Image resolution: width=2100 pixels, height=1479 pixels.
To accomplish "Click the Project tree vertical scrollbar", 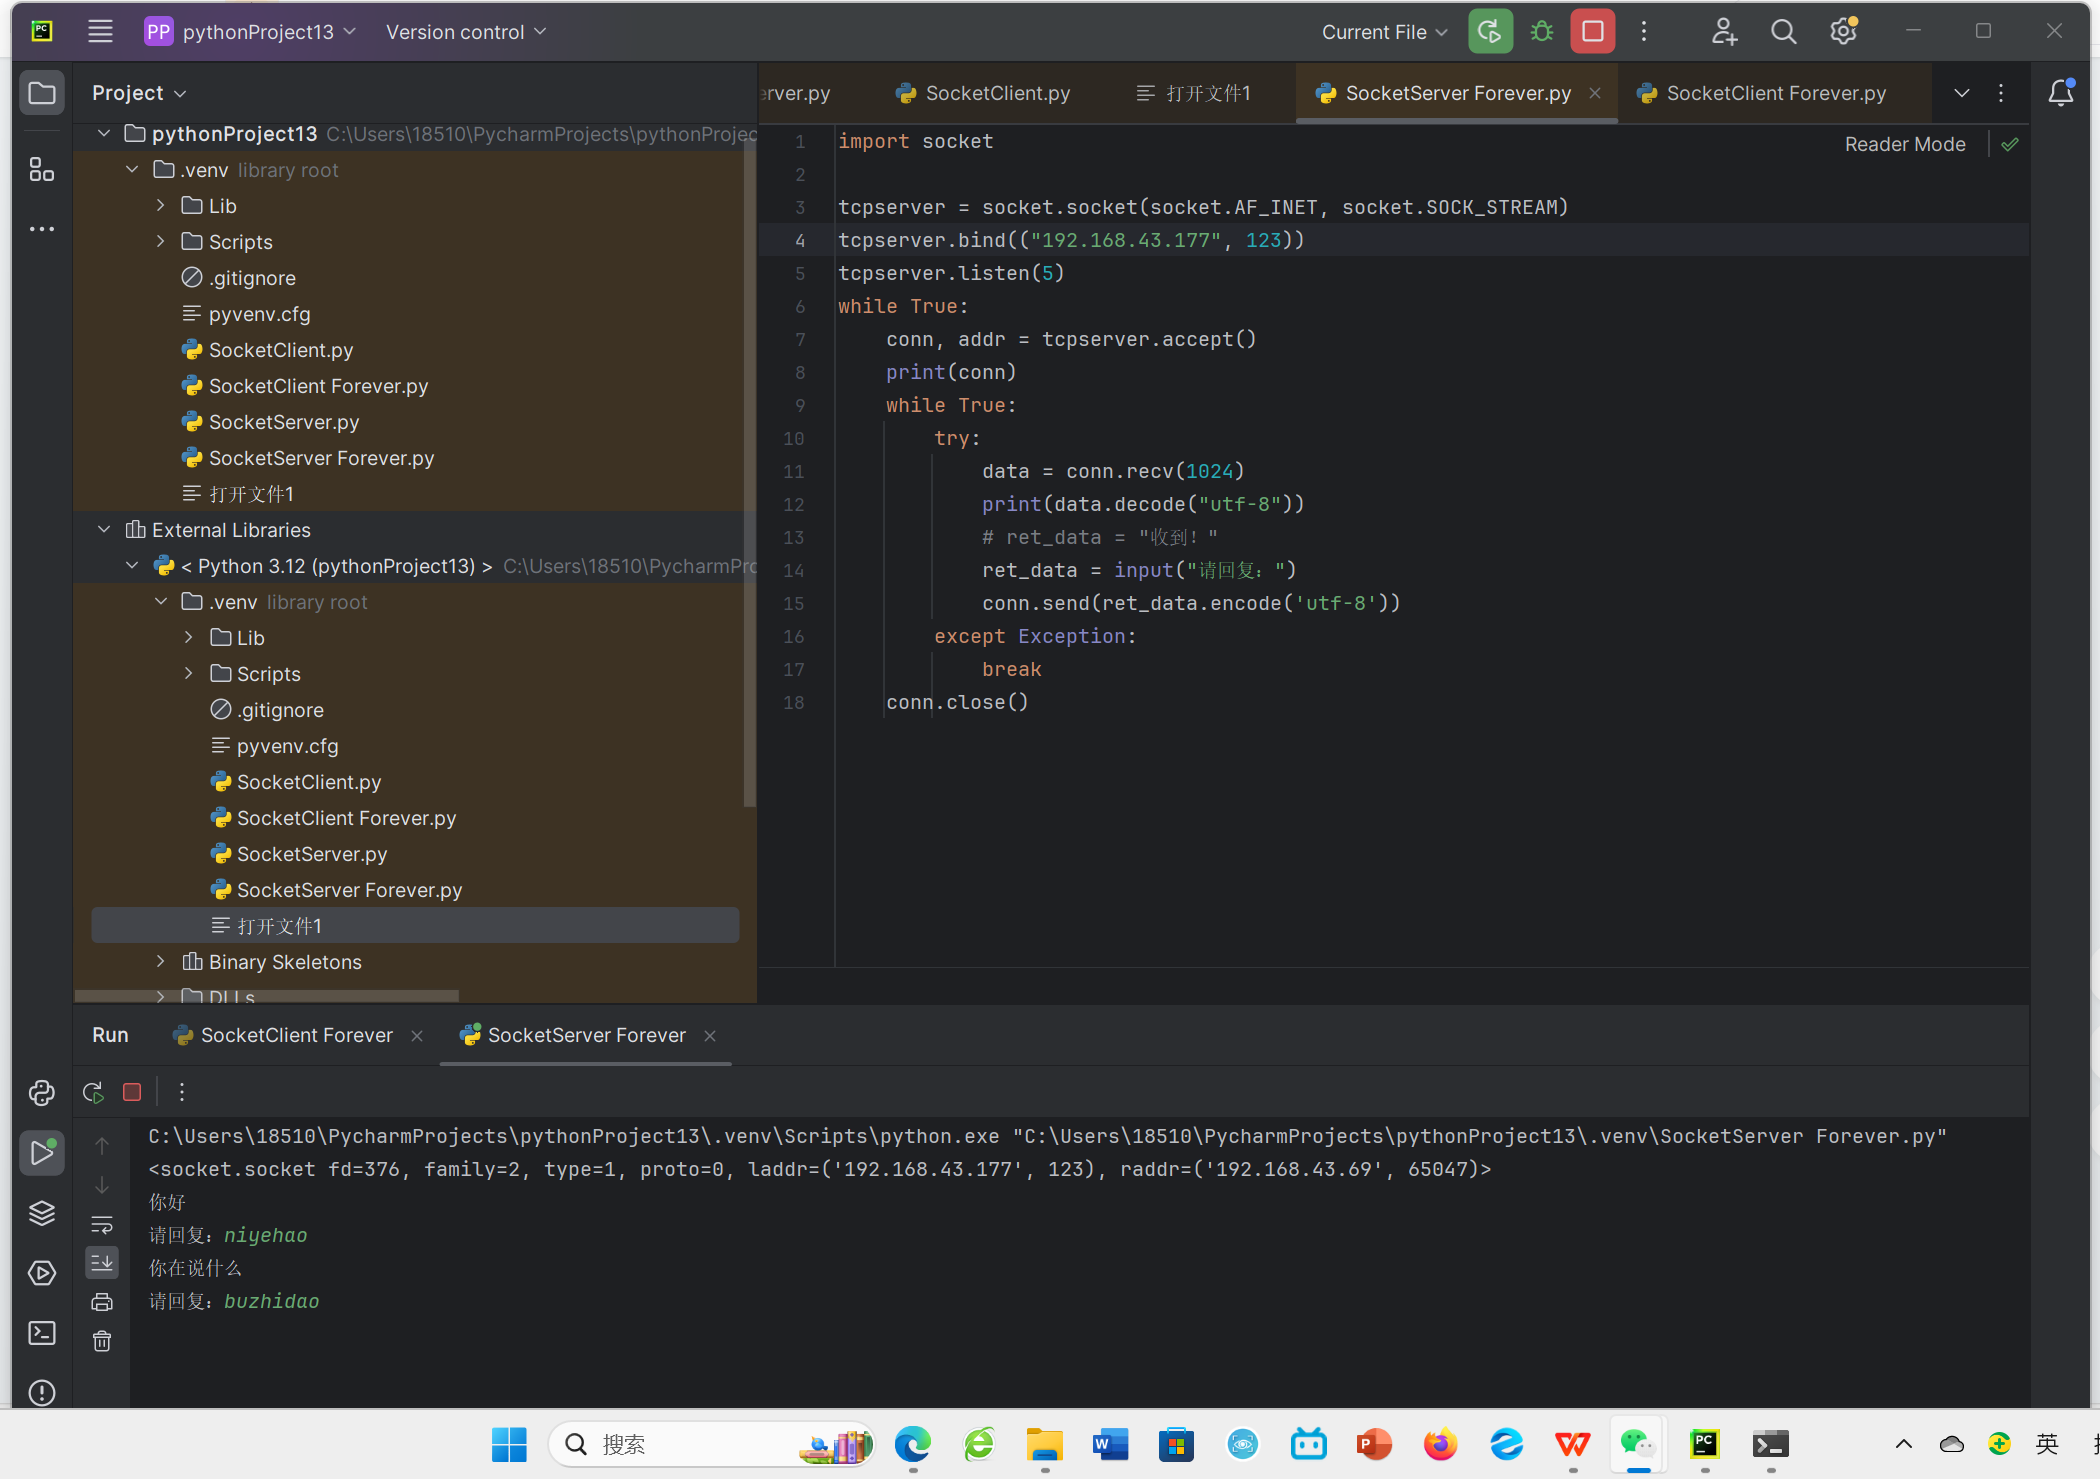I will (749, 470).
